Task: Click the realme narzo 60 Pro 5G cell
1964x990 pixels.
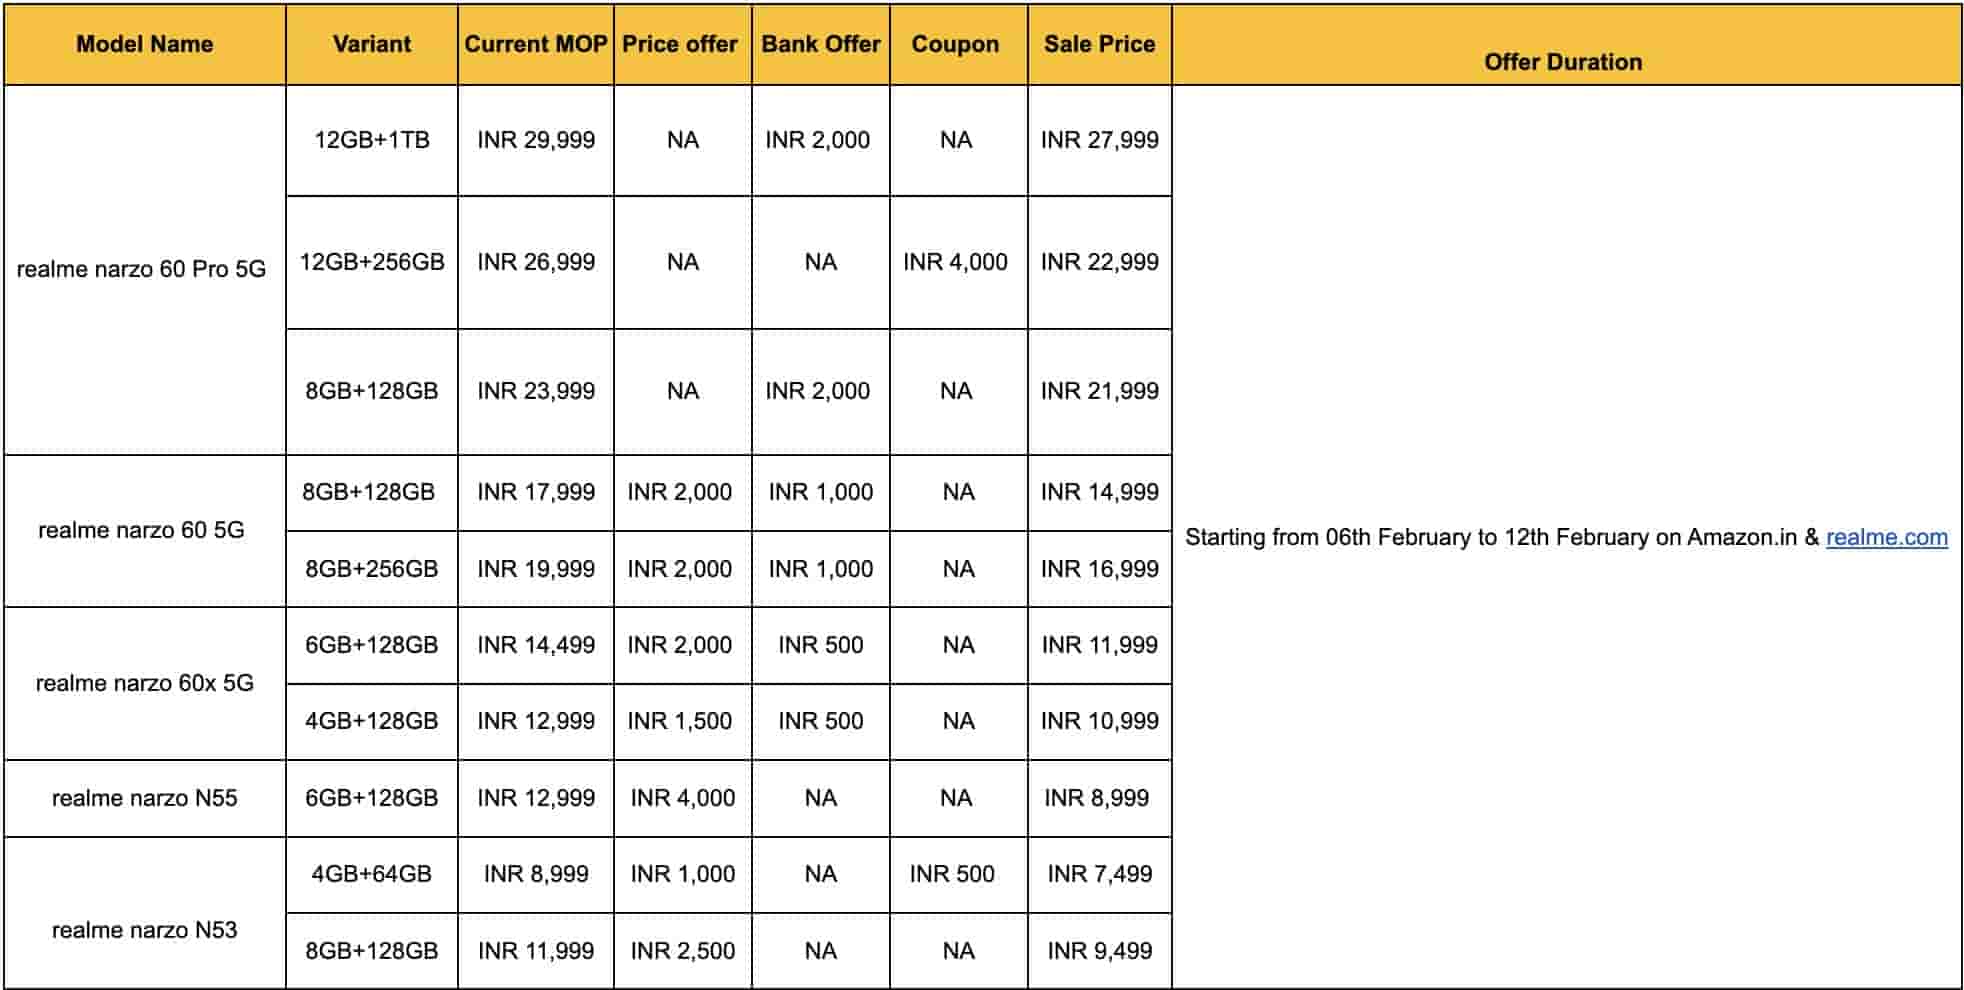Action: click(x=142, y=269)
